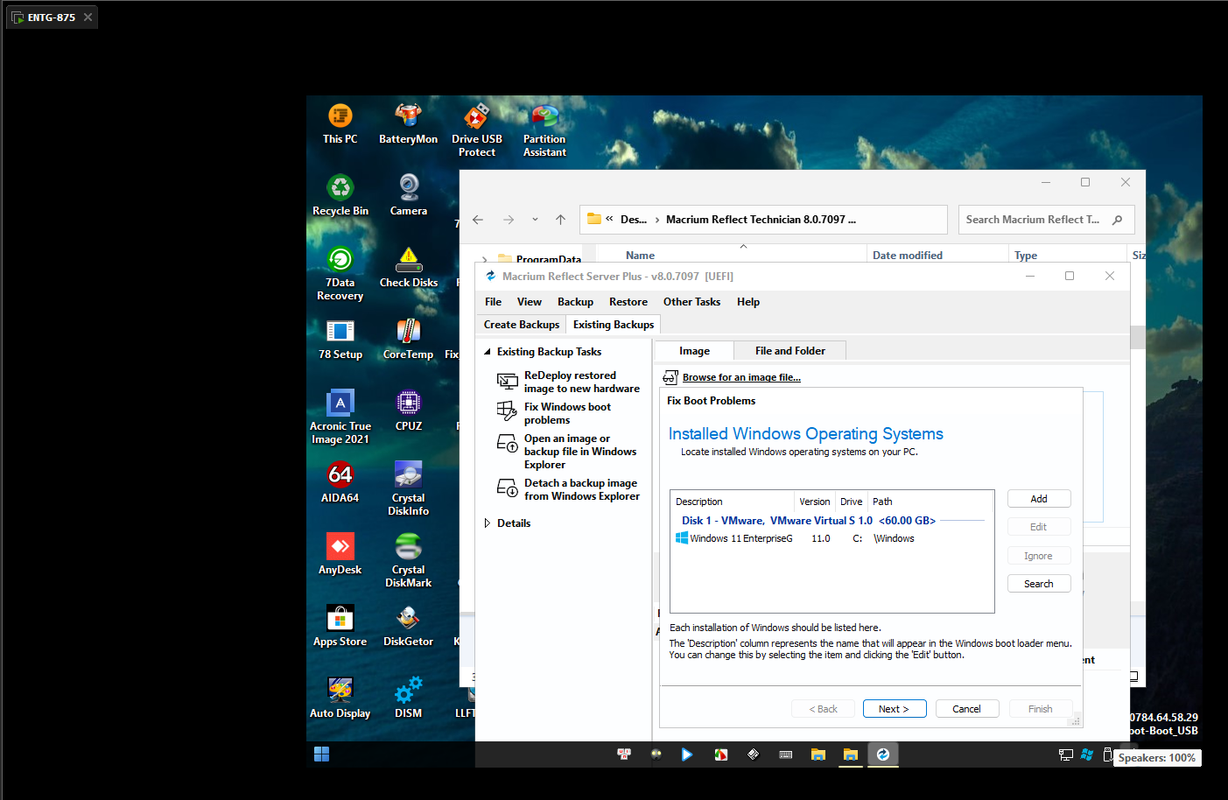1228x800 pixels.
Task: Select Disk 1 - VMware Virtual S row
Action: click(x=830, y=520)
